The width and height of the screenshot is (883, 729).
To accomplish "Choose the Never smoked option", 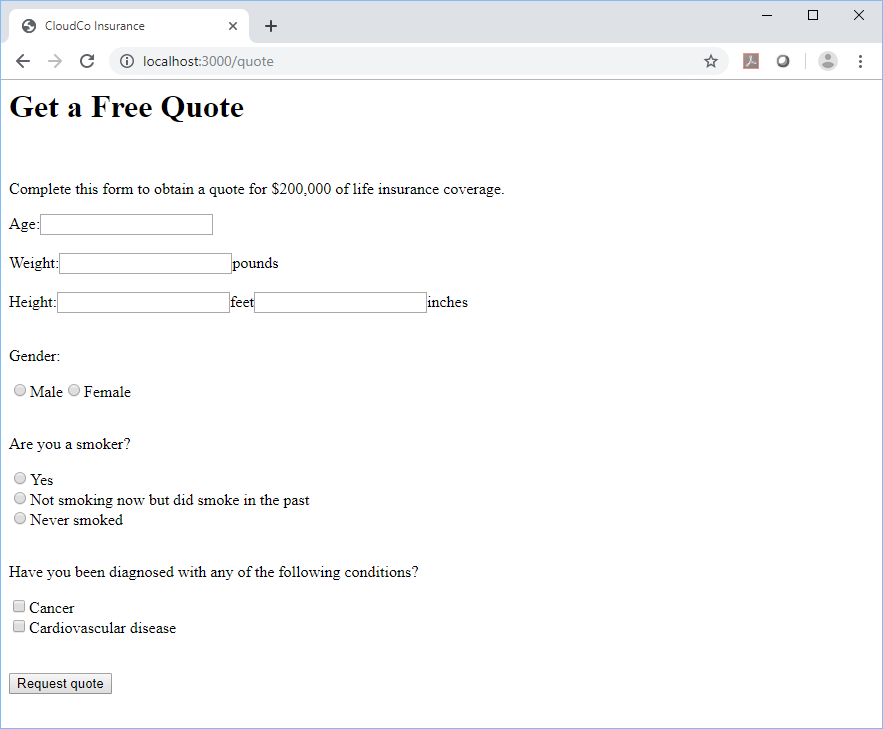I will pyautogui.click(x=20, y=518).
